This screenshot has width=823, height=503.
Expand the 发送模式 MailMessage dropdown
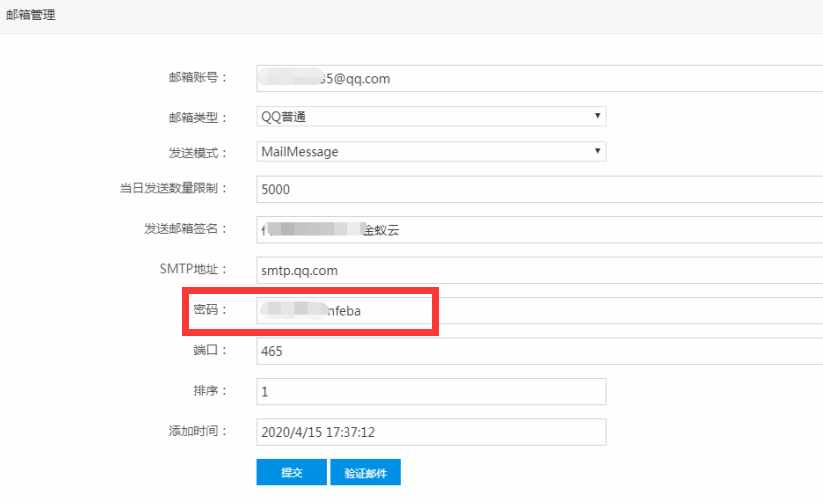[x=431, y=152]
